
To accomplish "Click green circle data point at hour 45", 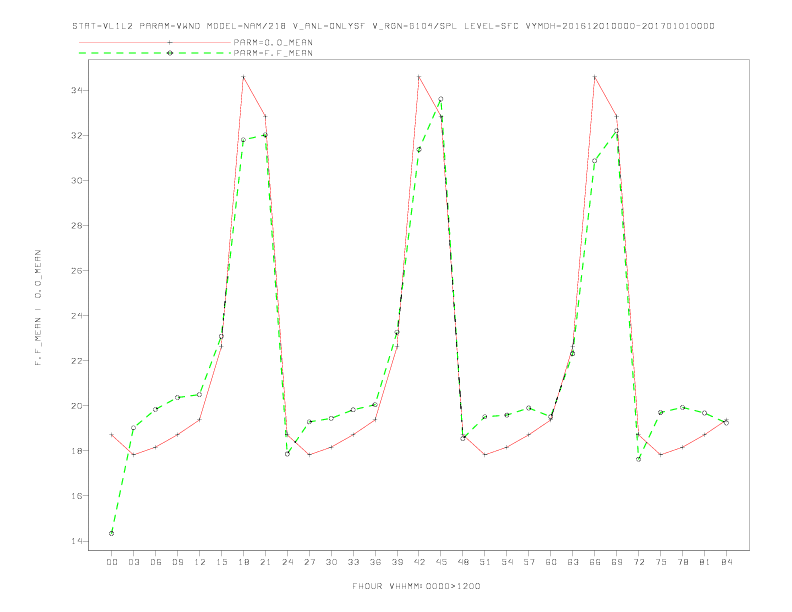I will (x=441, y=99).
